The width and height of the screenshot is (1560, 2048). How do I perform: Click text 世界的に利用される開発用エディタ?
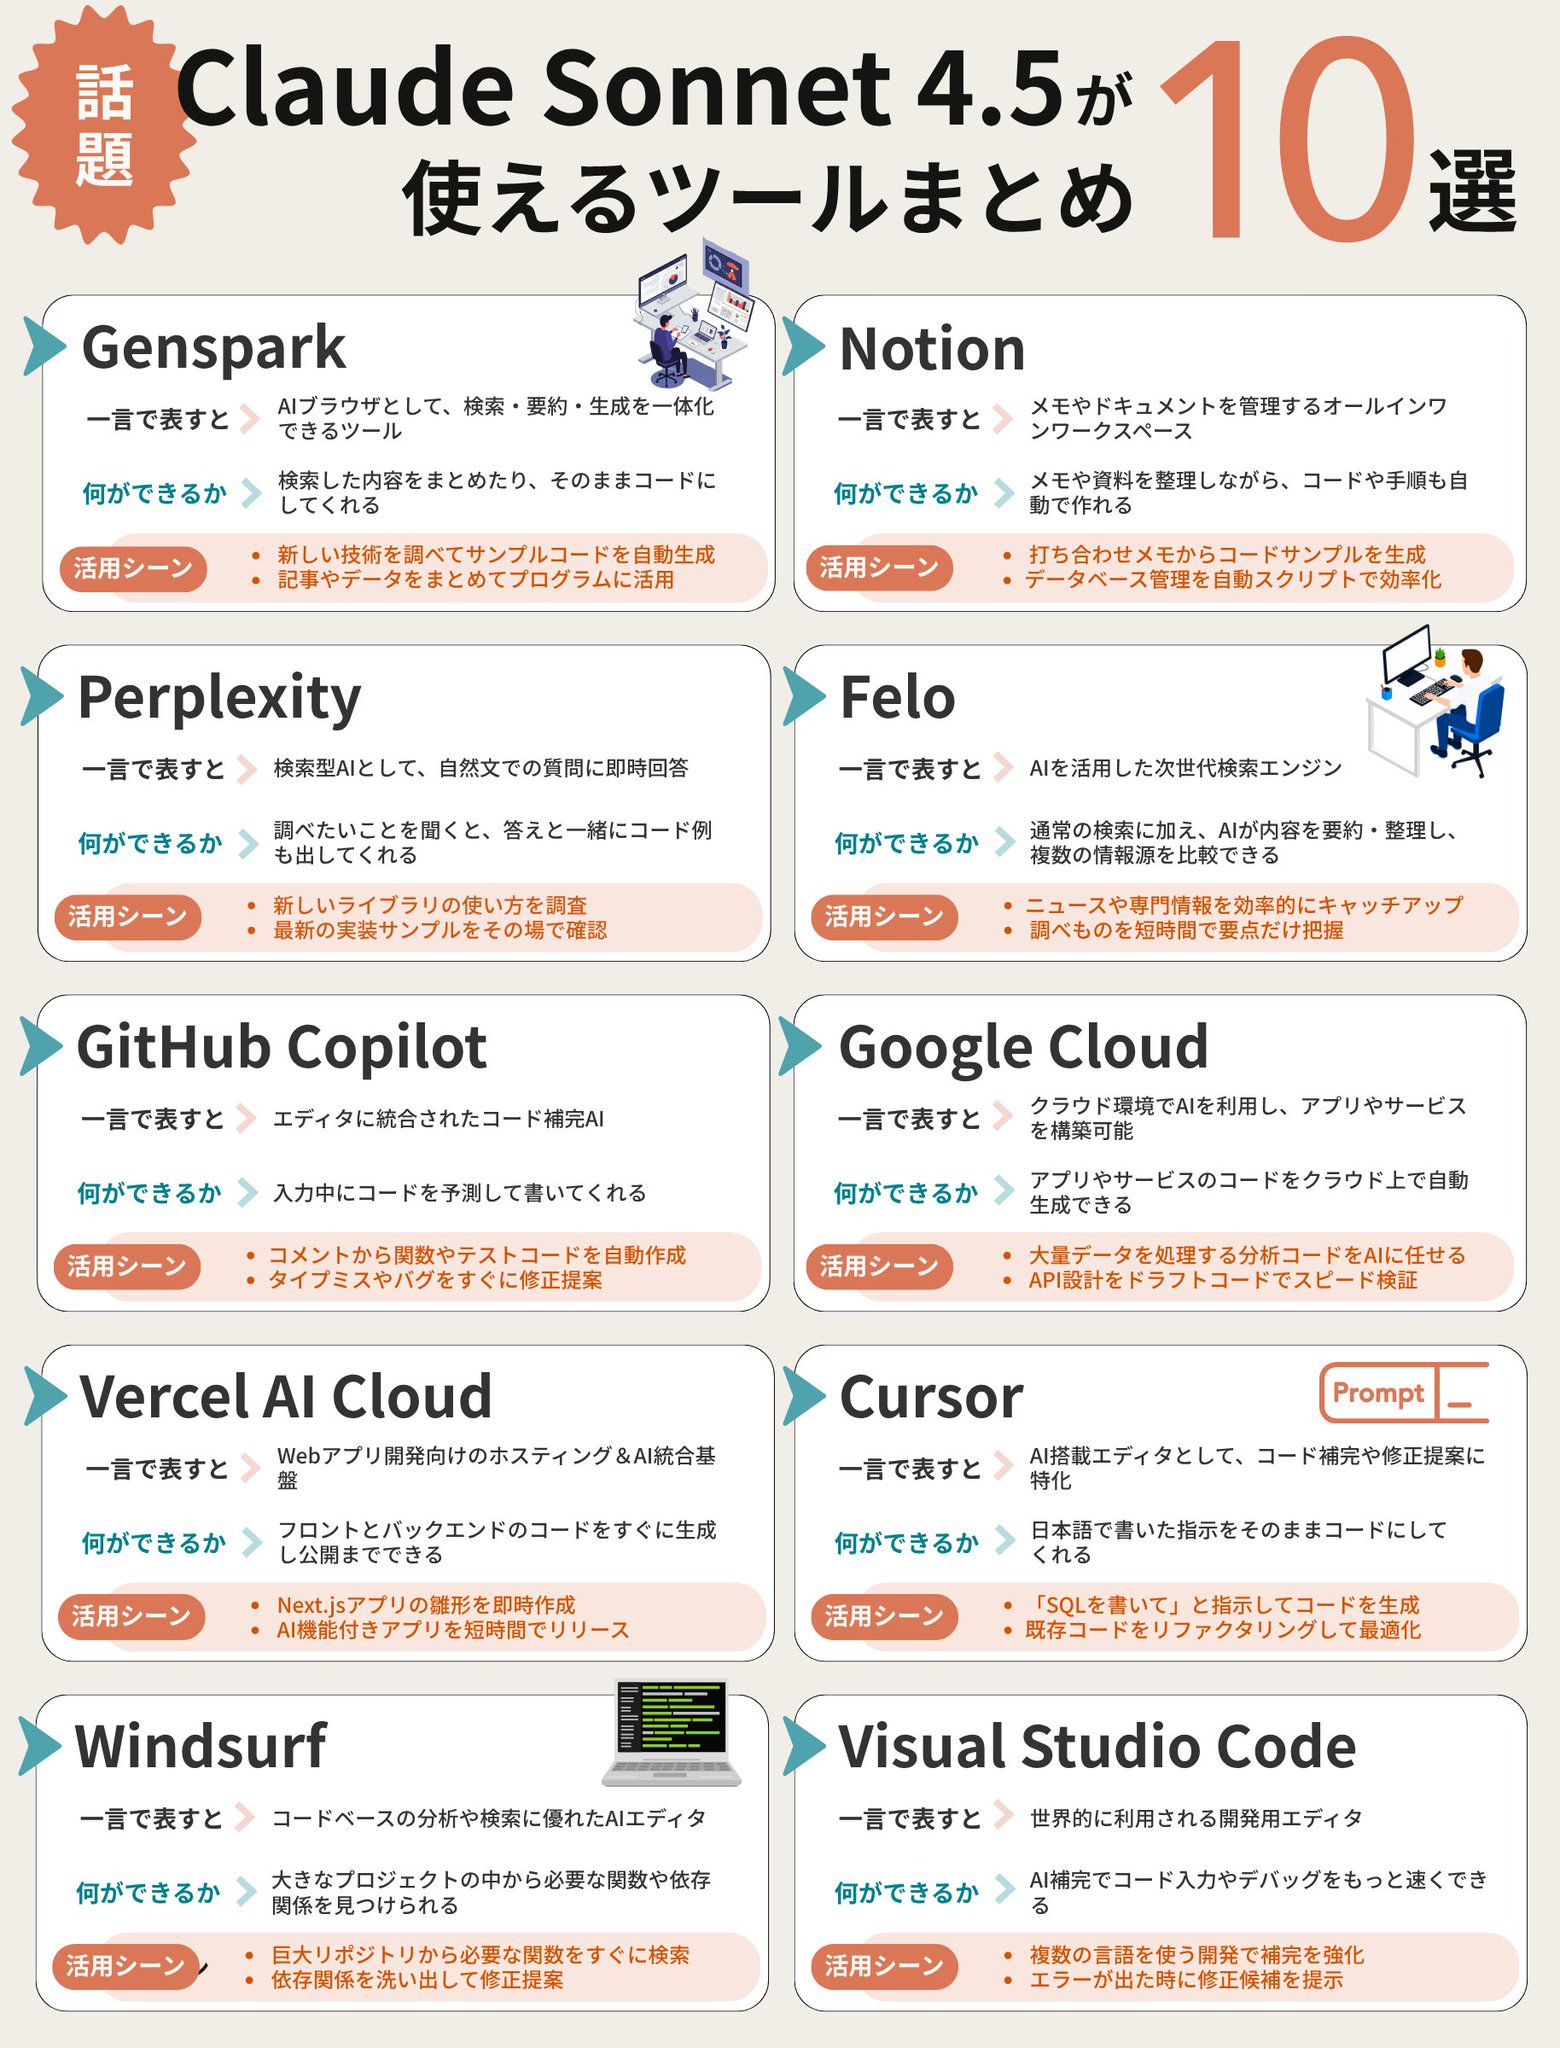1196,1818
